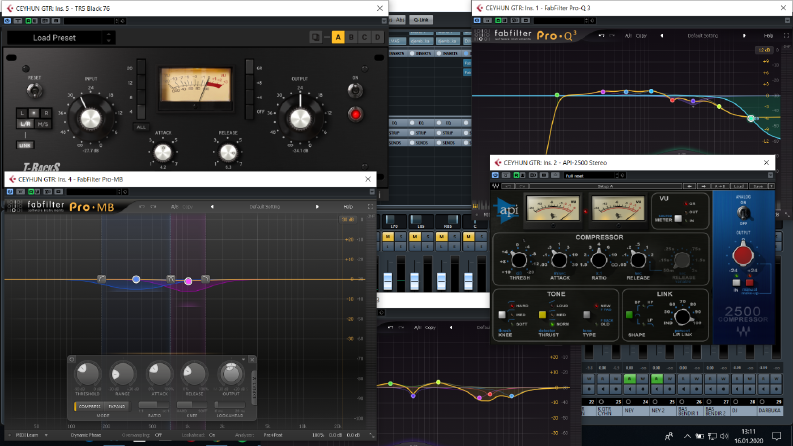Click the LINK button on Black 76
Screen dimensions: 793x446
coord(25,145)
